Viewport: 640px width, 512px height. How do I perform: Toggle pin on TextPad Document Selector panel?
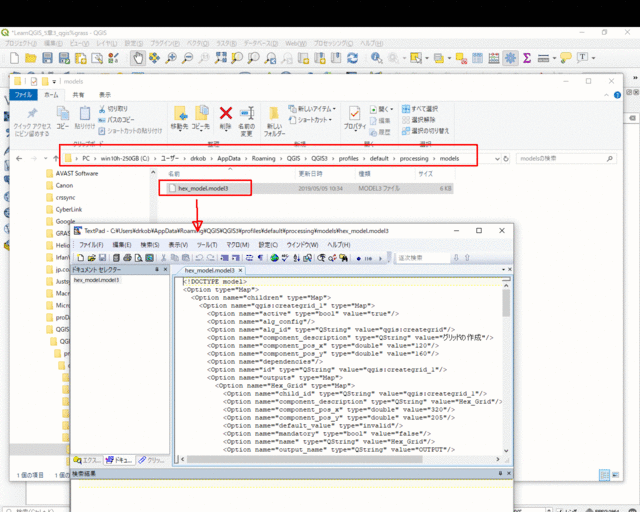point(157,269)
